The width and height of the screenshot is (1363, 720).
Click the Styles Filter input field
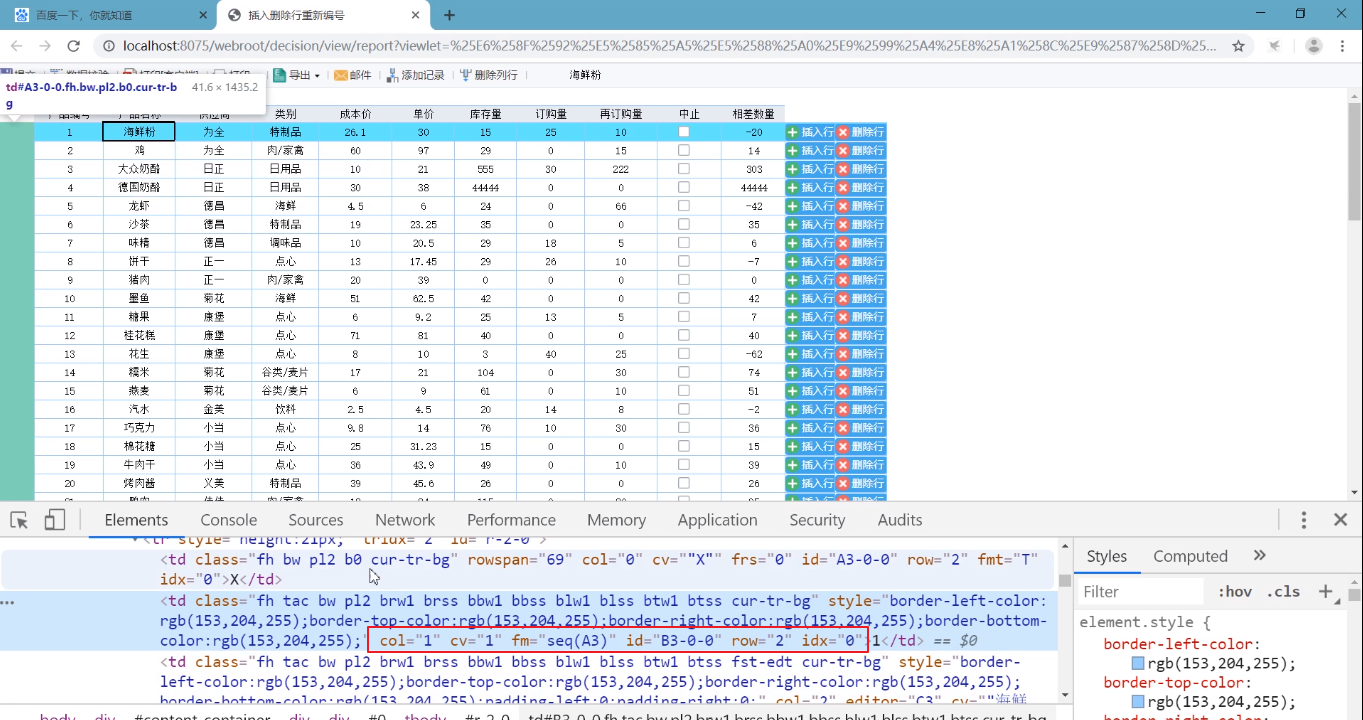(1140, 591)
